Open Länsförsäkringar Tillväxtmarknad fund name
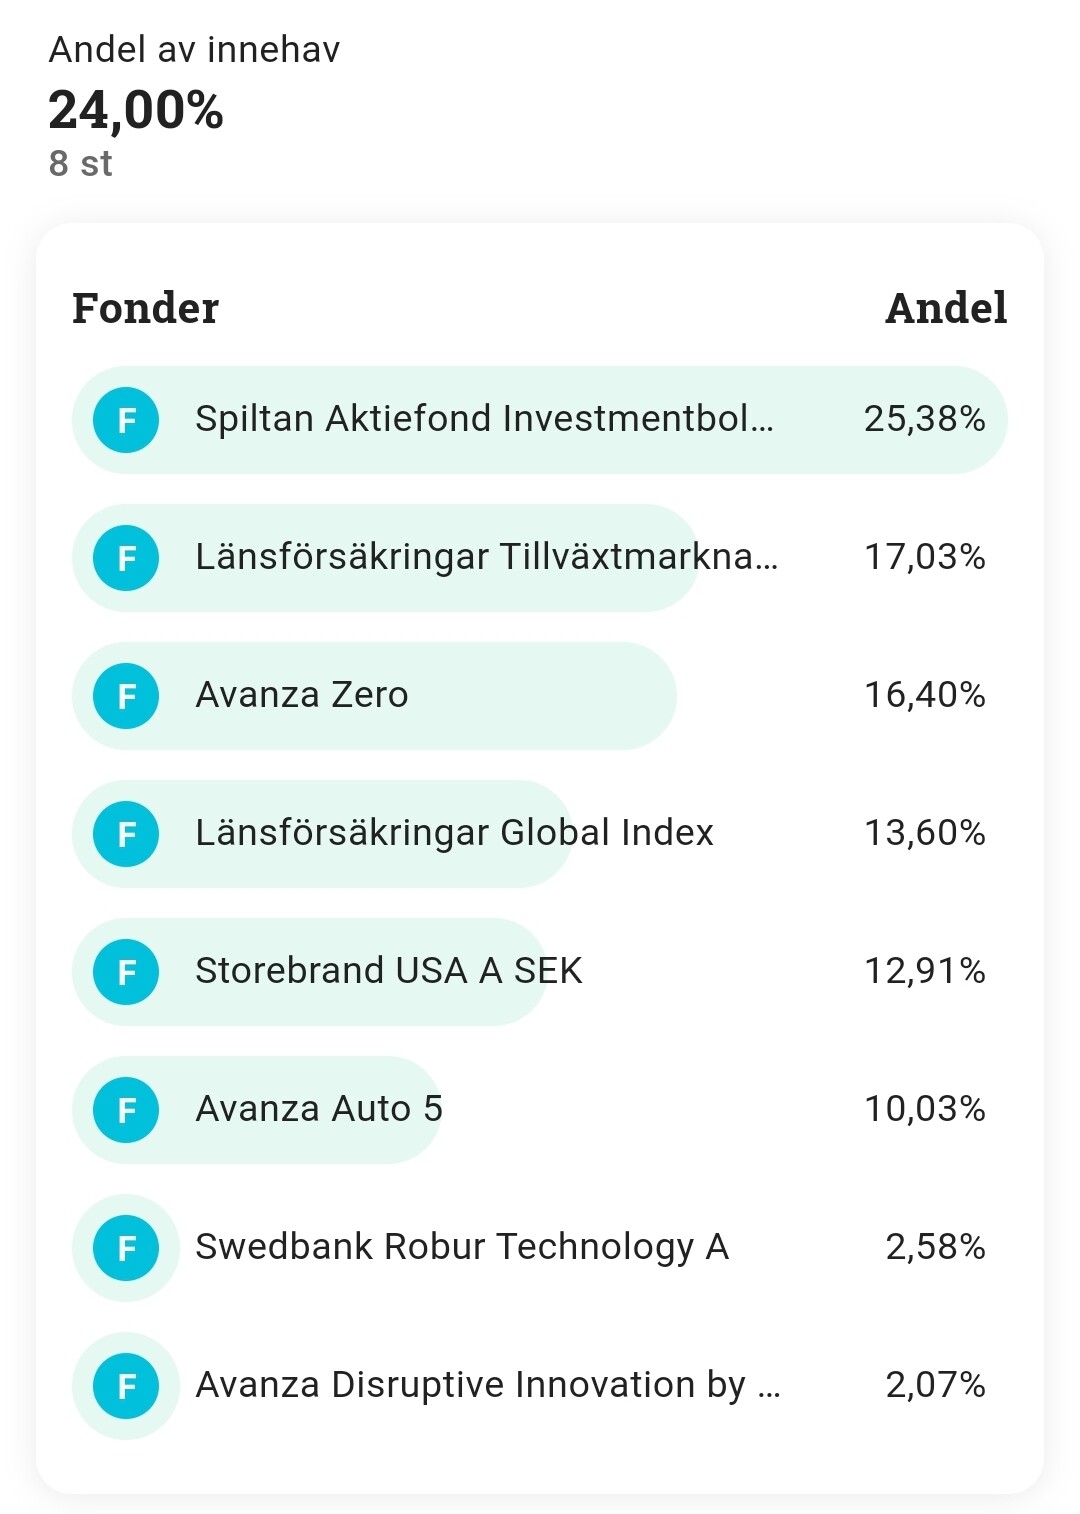The image size is (1080, 1514). 486,556
